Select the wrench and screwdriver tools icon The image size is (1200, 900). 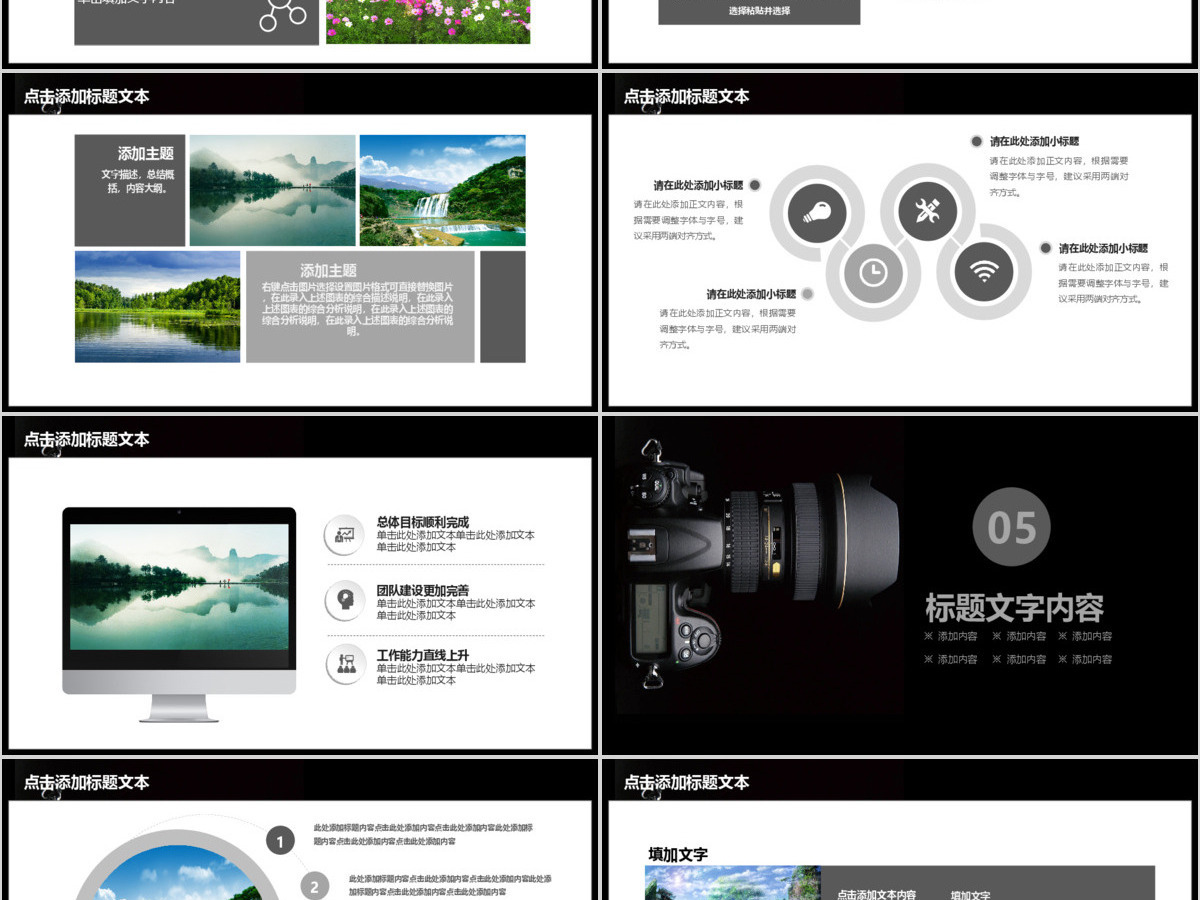click(927, 211)
